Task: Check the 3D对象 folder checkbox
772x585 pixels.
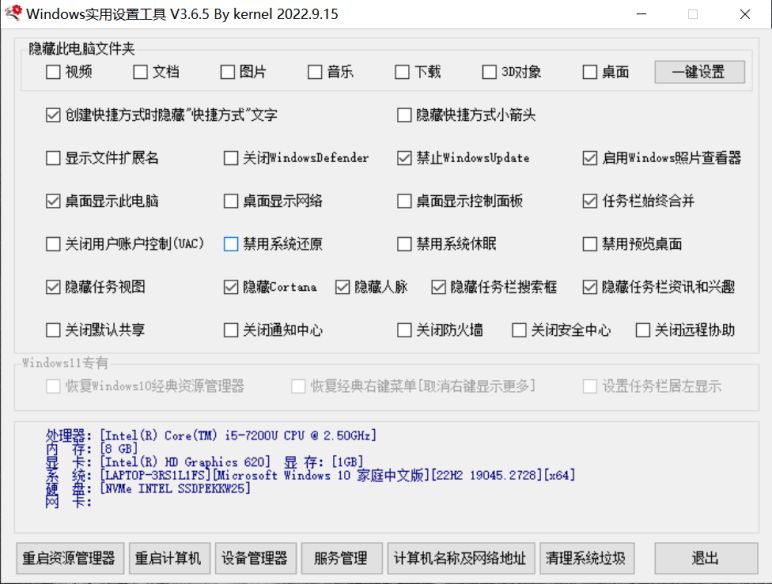Action: (489, 72)
